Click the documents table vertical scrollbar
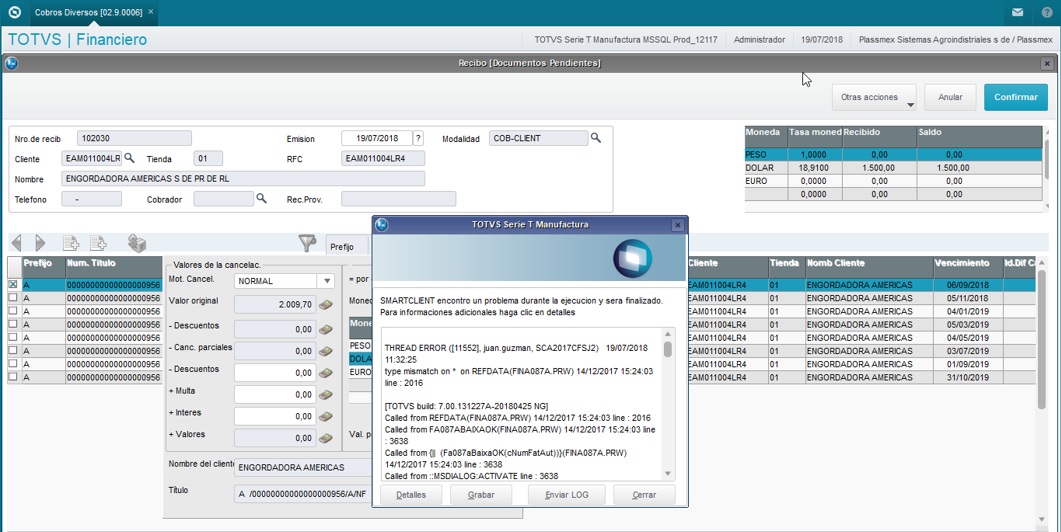 coord(1041,342)
